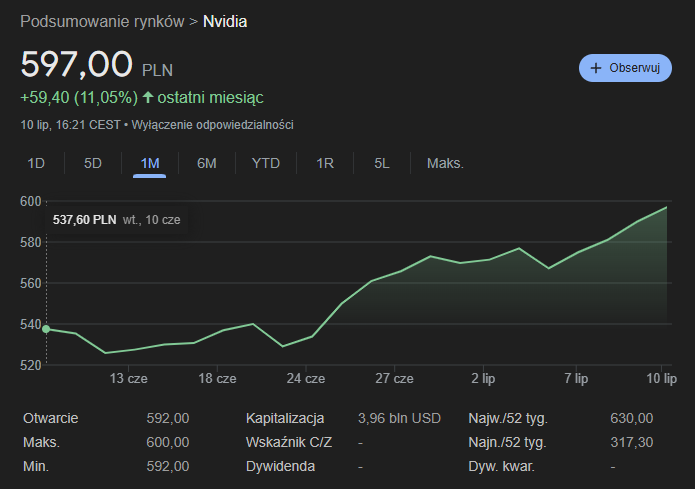Image resolution: width=695 pixels, height=489 pixels.
Task: Click the Nvidia breadcrumb title
Action: point(225,21)
